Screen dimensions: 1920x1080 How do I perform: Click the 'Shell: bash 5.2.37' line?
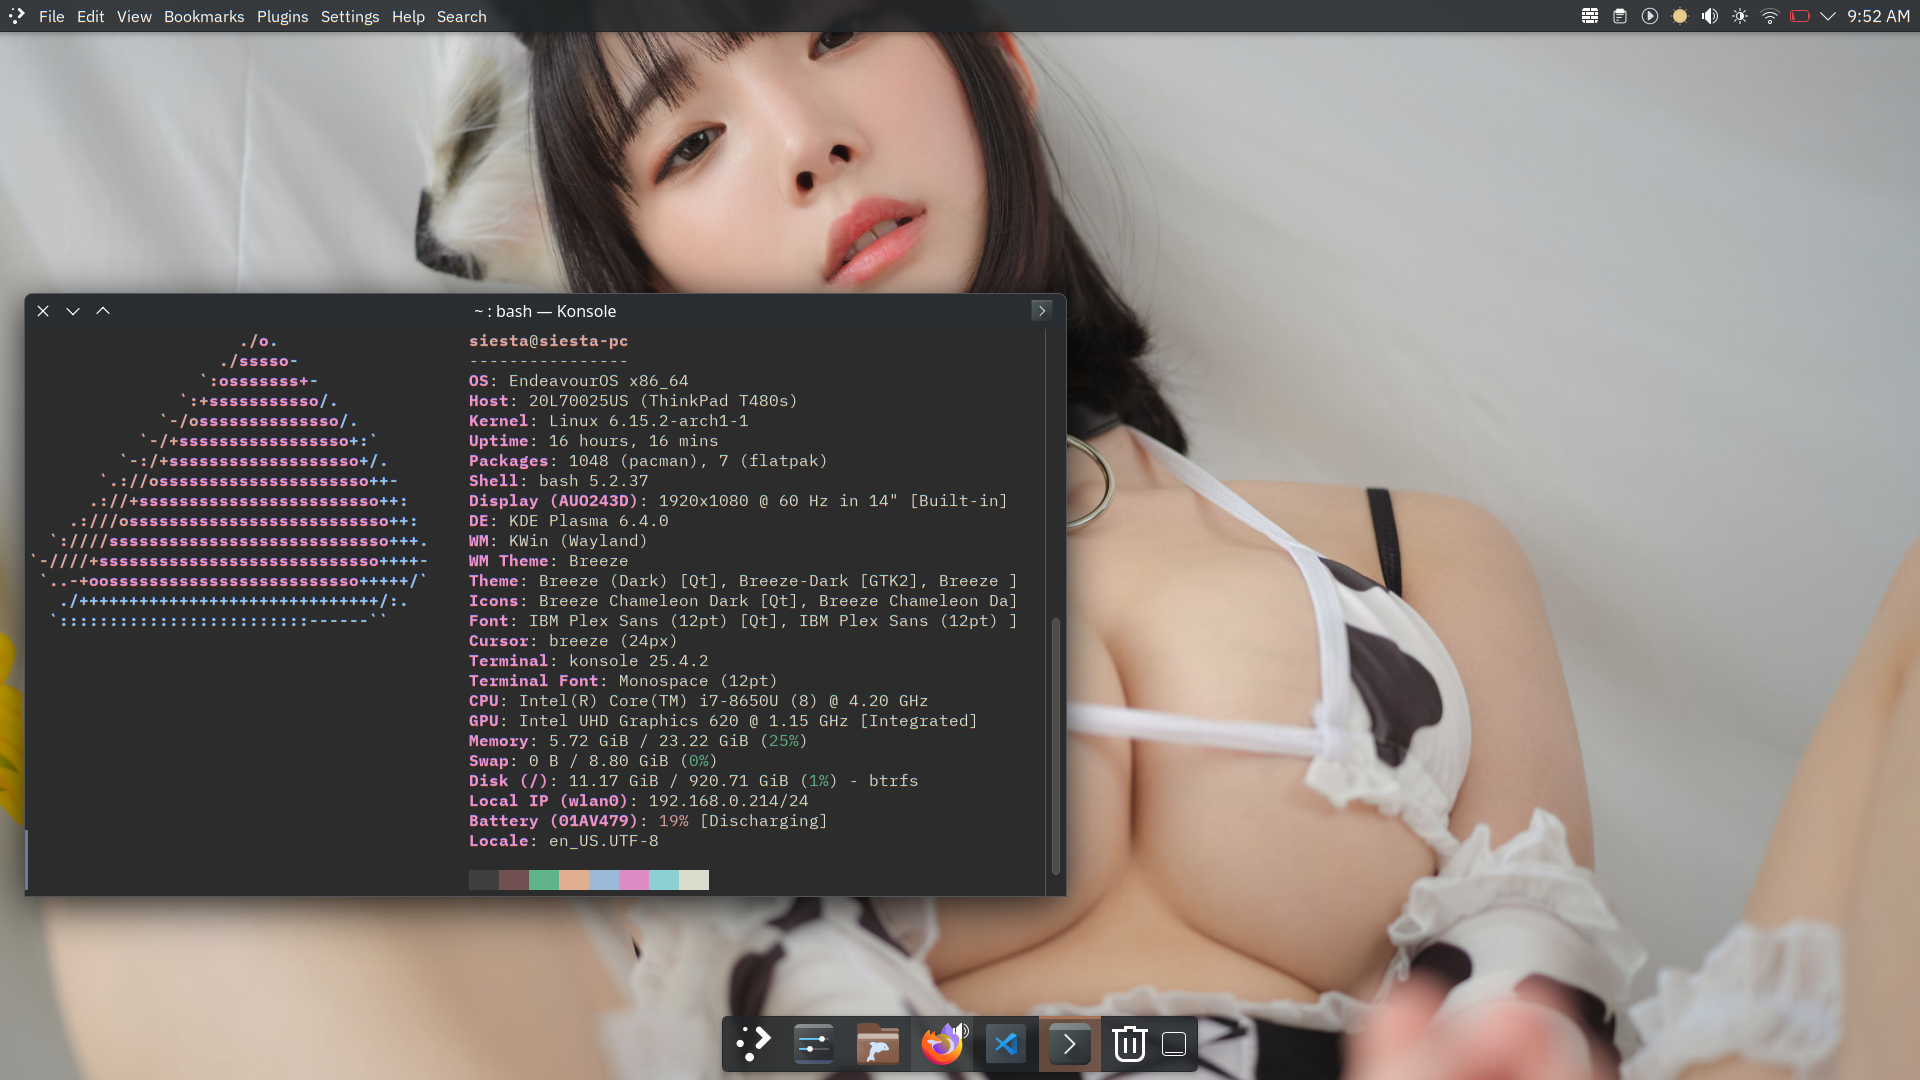click(x=559, y=481)
